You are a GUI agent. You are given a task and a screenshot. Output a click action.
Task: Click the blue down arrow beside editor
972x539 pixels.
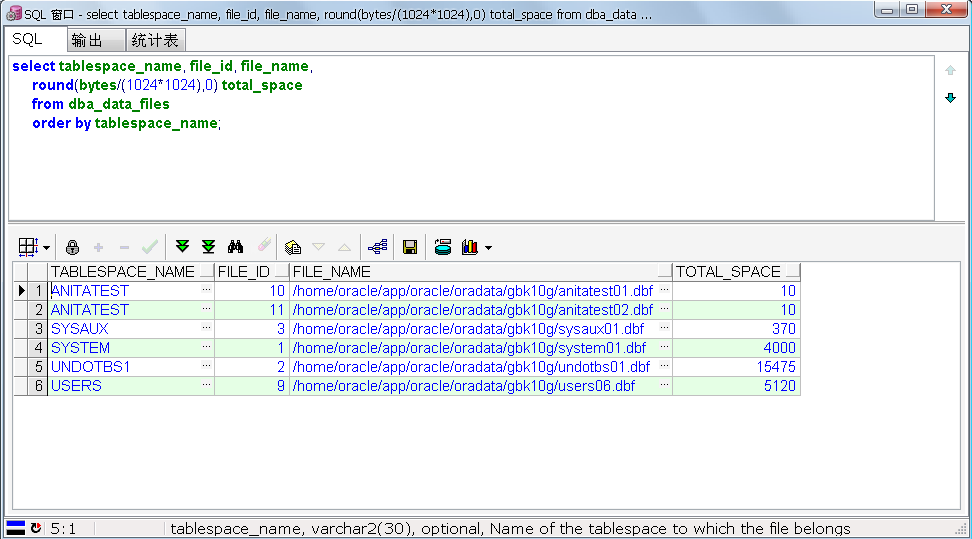pyautogui.click(x=950, y=98)
